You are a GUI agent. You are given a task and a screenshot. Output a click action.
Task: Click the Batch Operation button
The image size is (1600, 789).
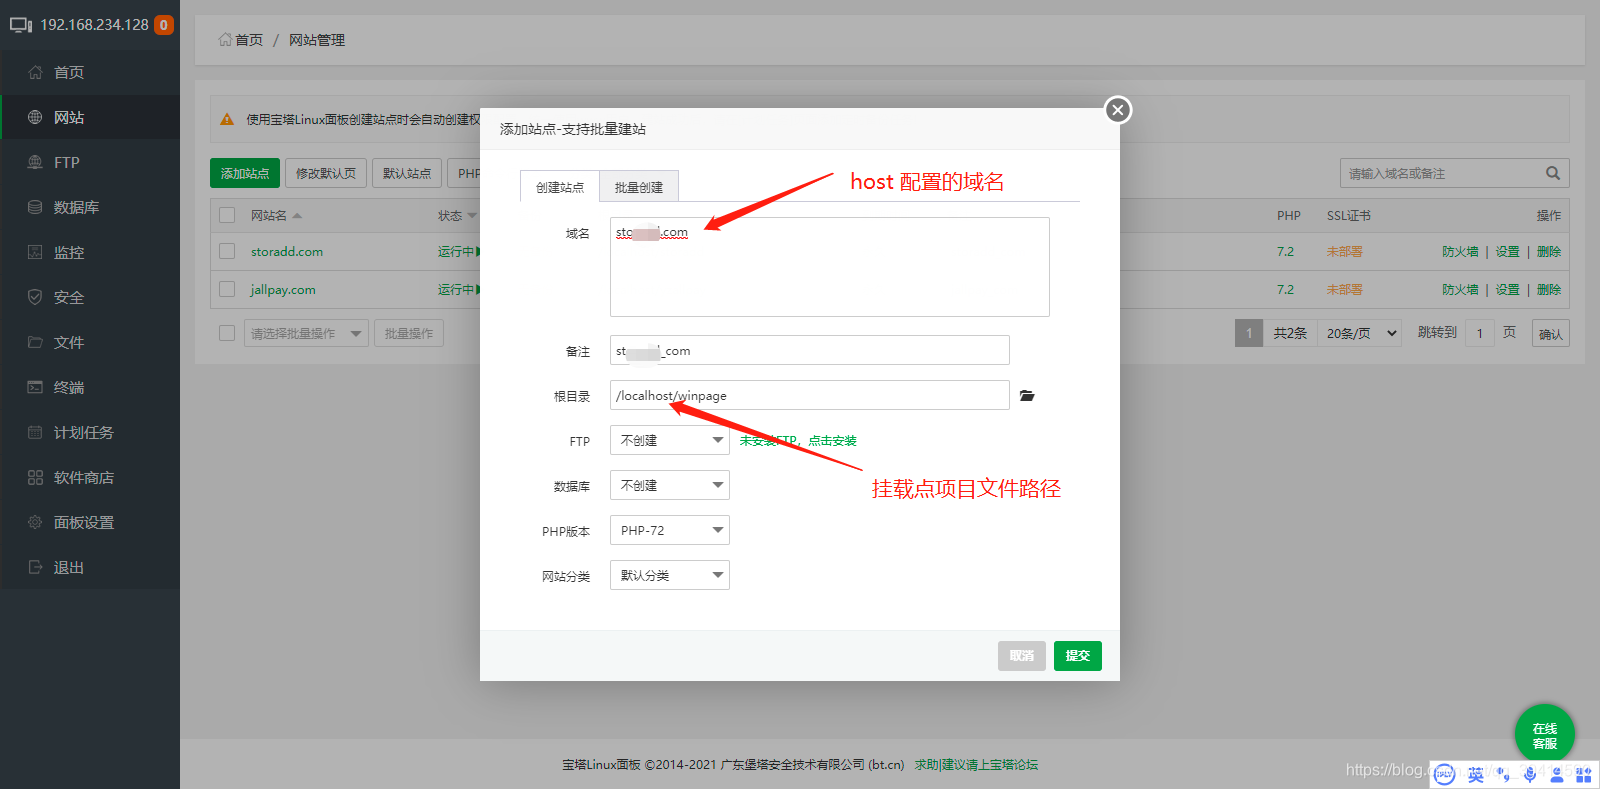point(409,333)
